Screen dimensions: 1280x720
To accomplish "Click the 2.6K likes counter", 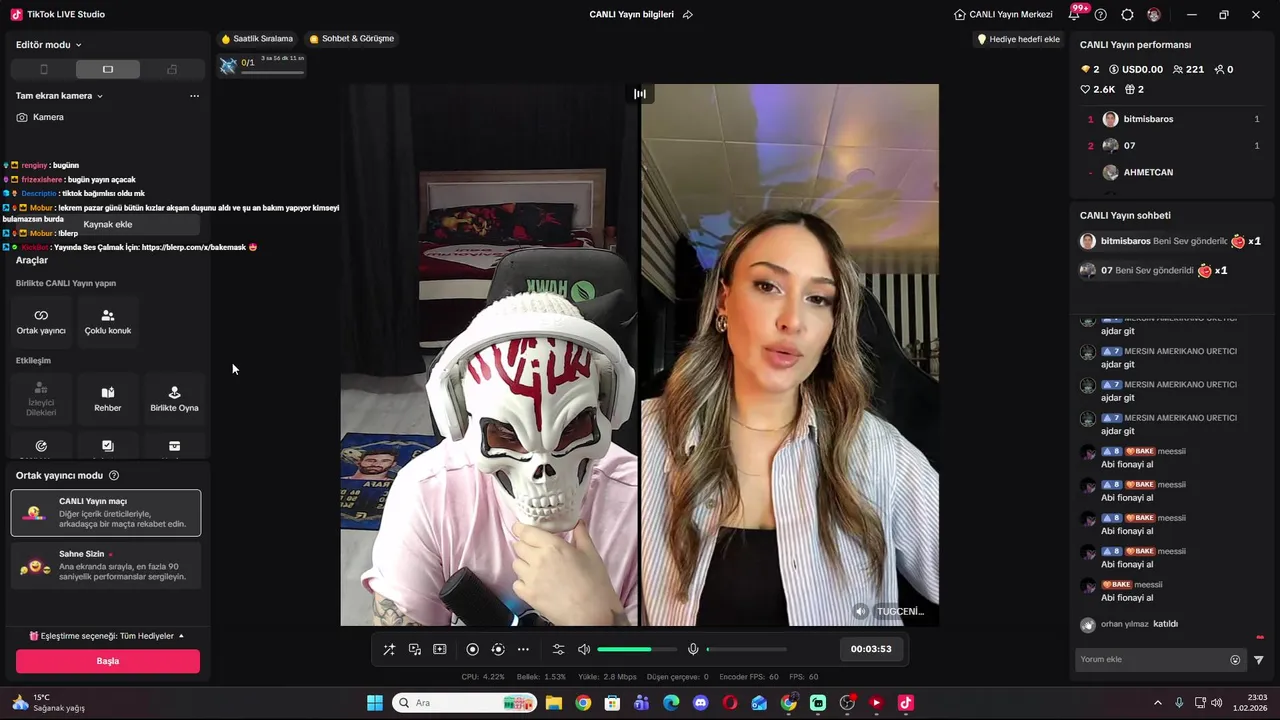I will click(1097, 90).
